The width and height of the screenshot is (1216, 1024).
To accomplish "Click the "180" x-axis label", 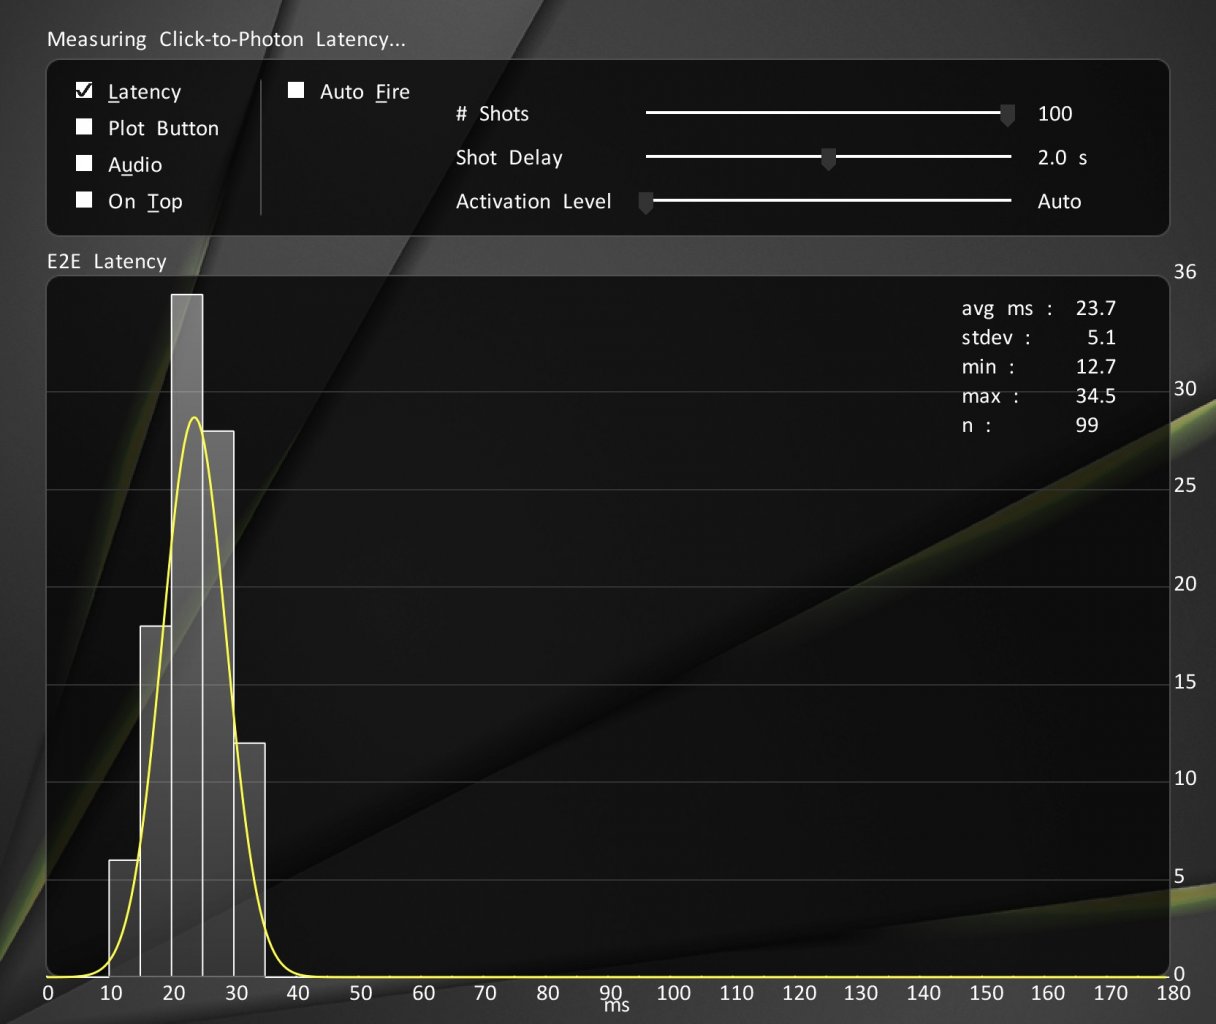I will pos(1173,993).
